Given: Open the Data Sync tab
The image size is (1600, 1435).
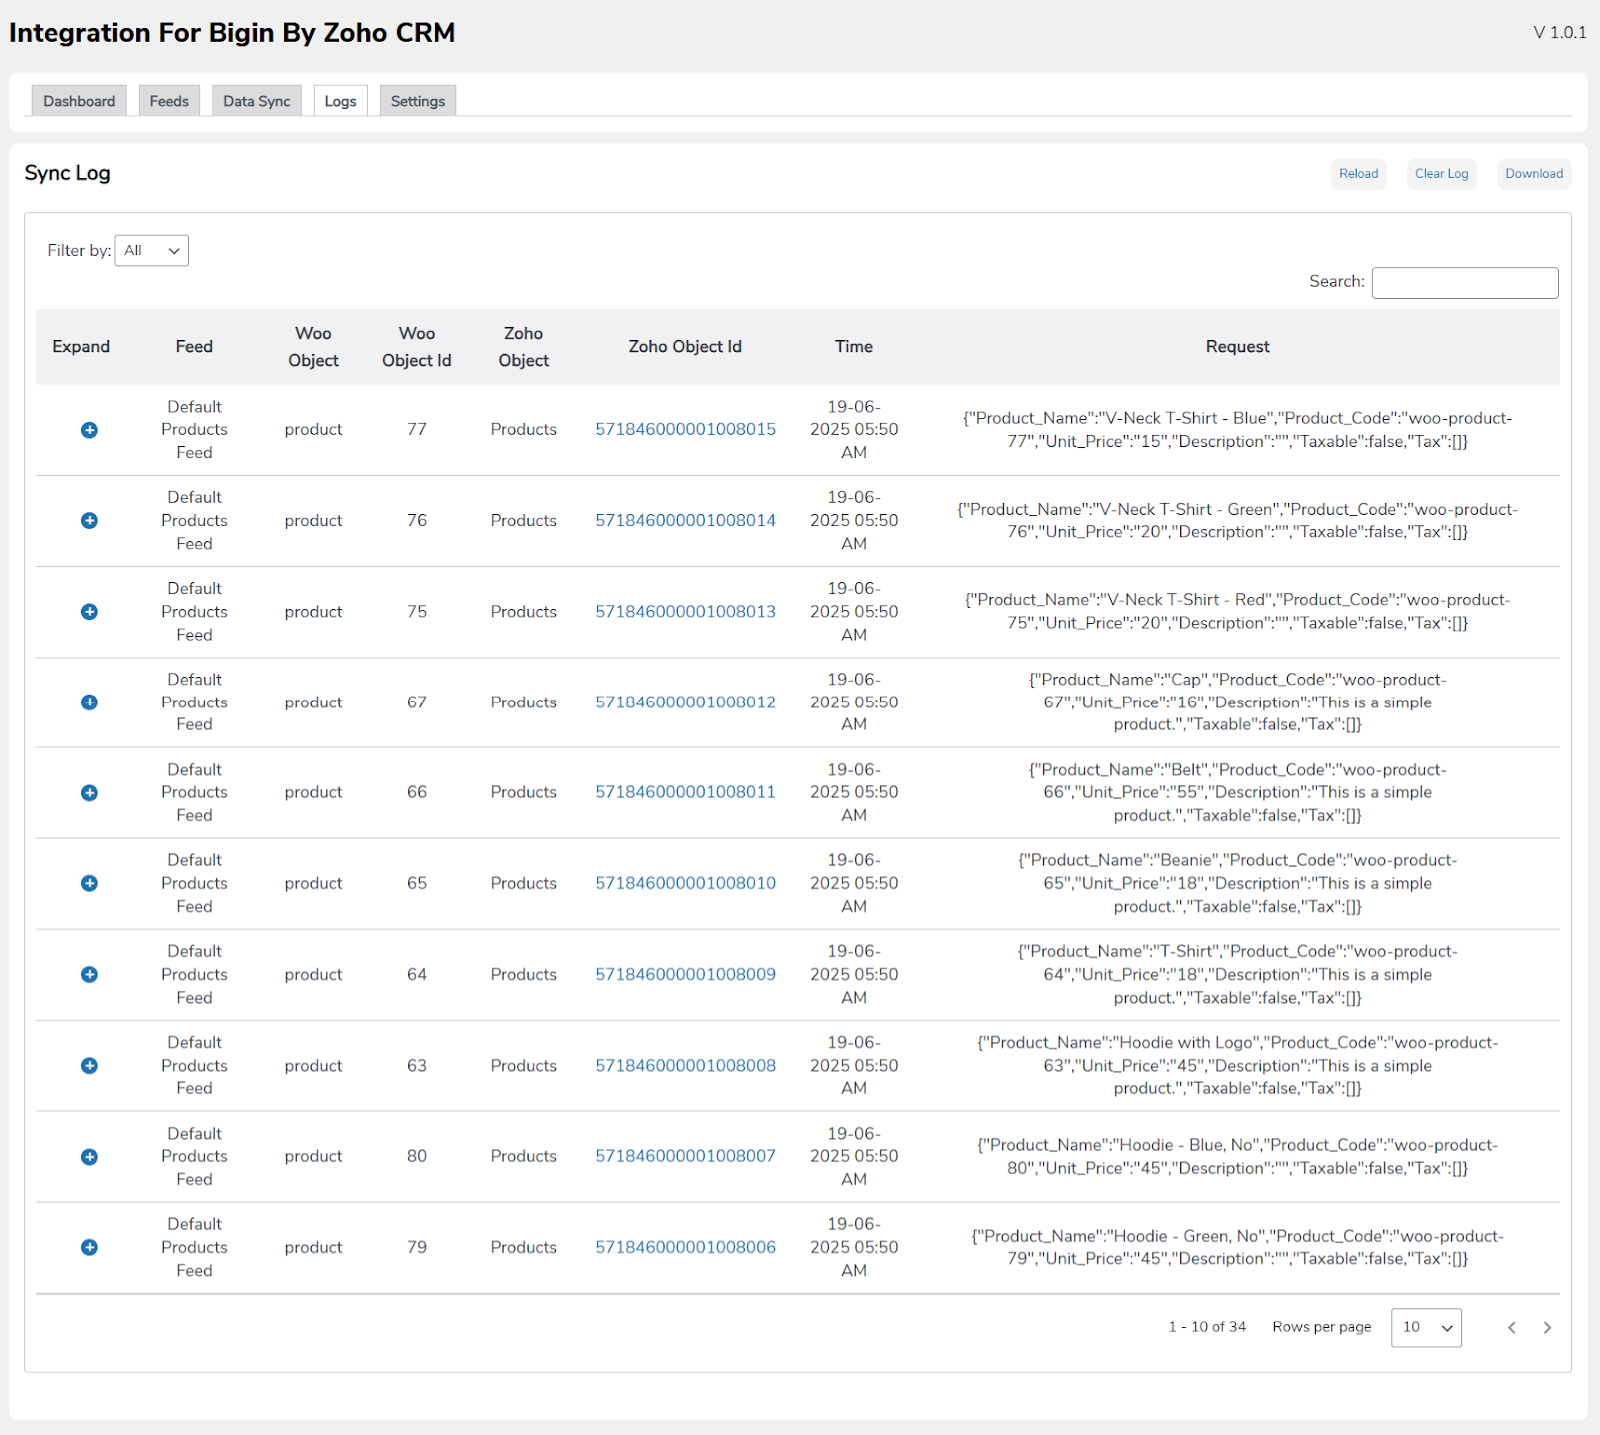Looking at the screenshot, I should (257, 101).
